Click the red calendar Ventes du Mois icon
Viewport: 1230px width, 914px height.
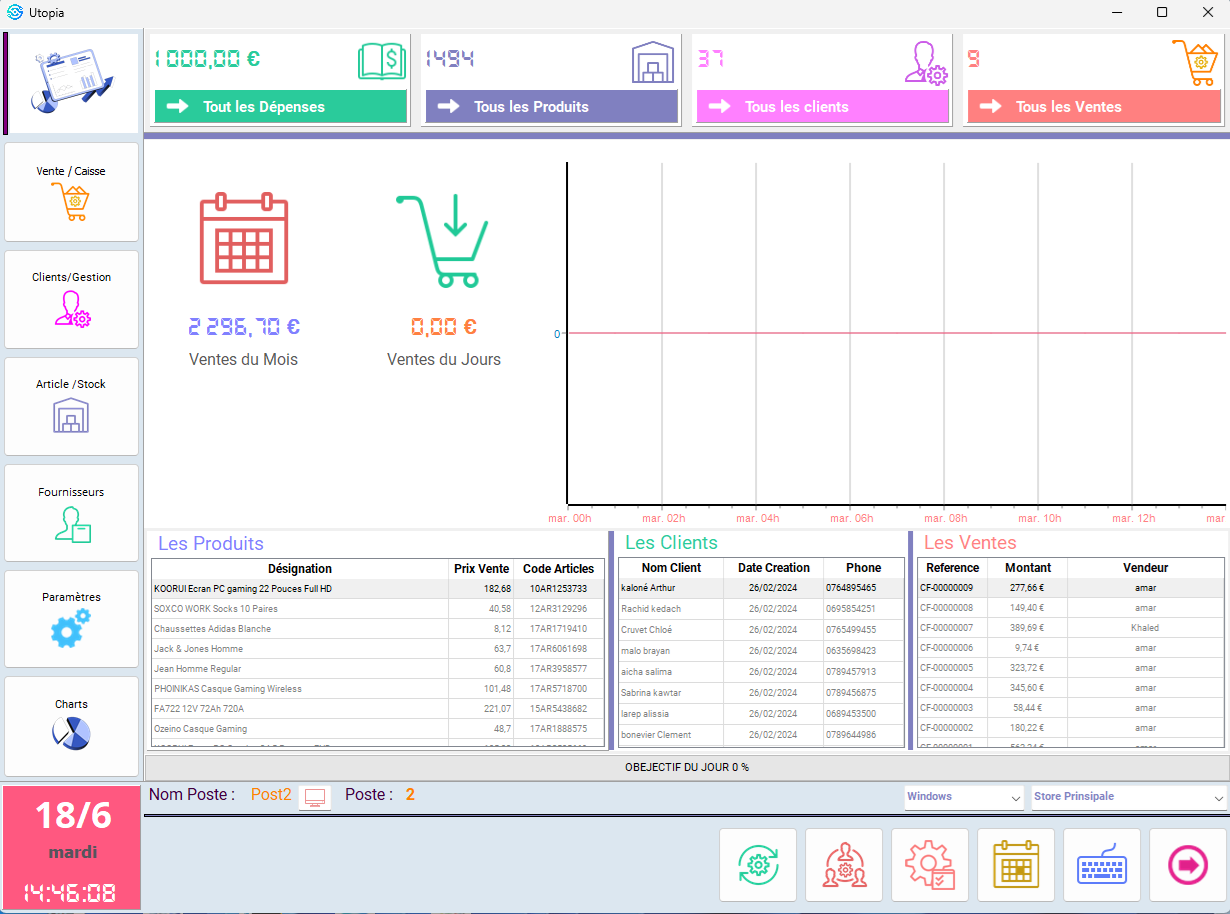click(244, 238)
